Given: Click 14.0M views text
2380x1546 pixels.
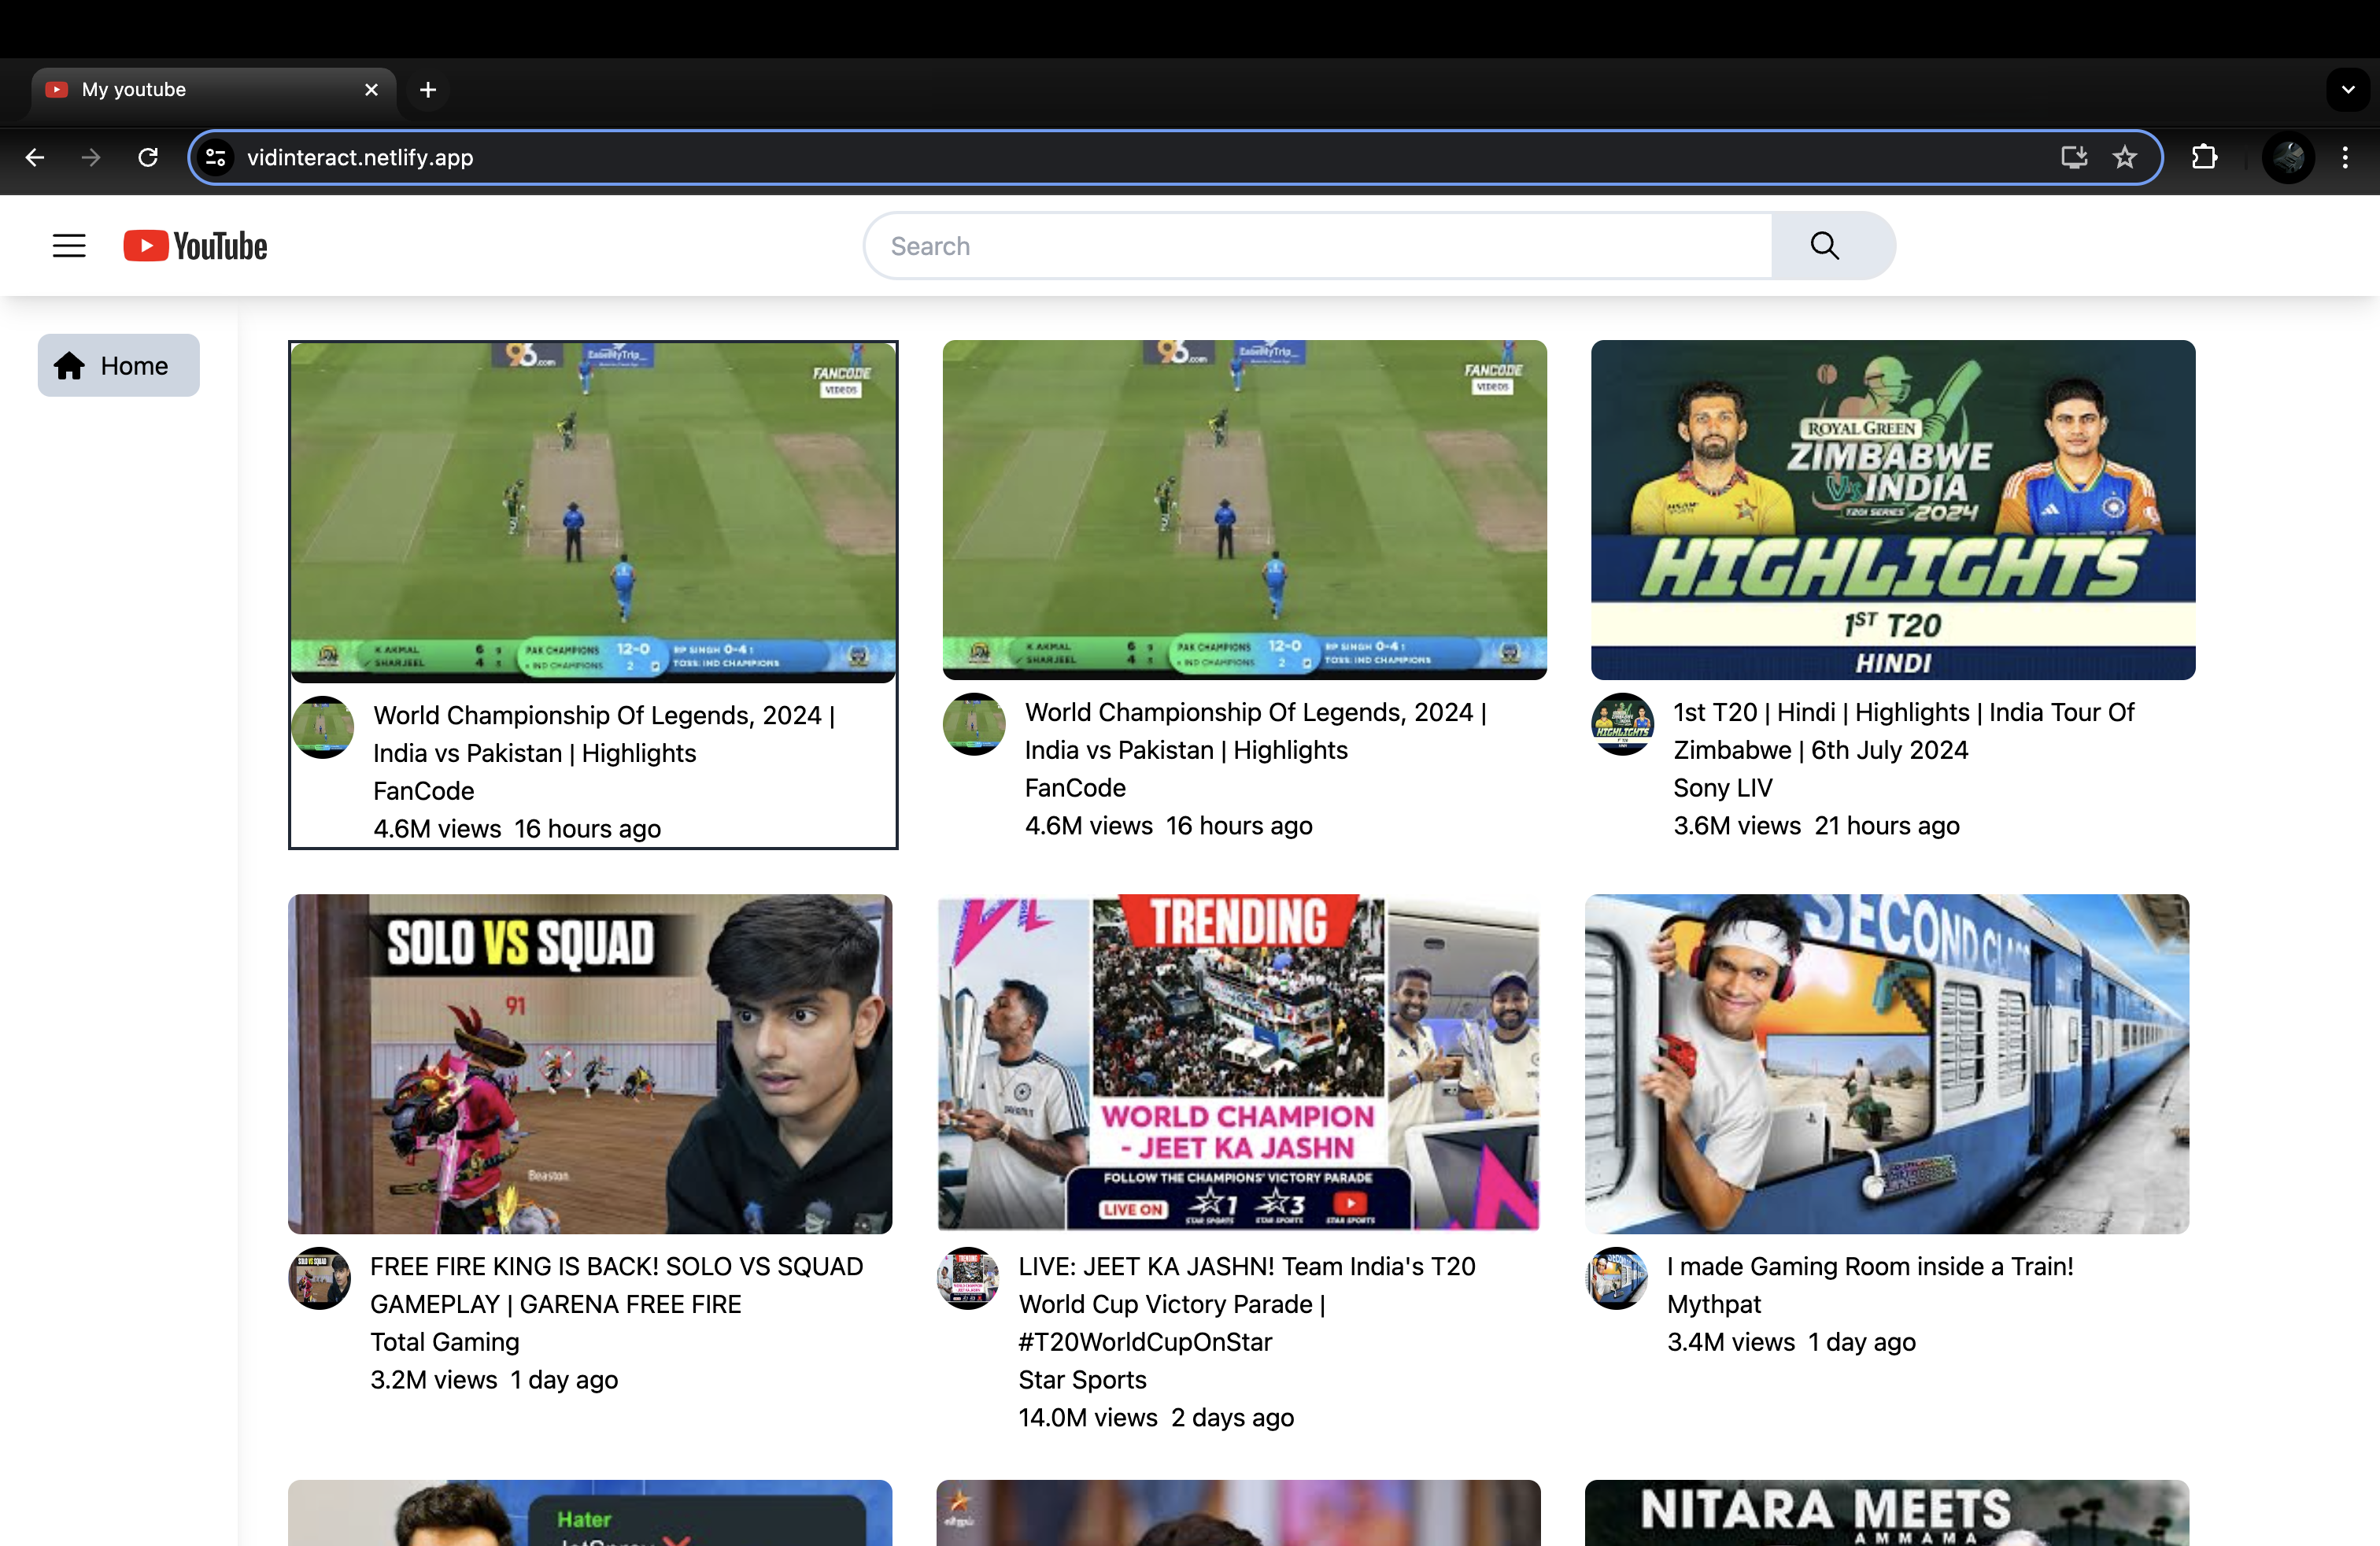Looking at the screenshot, I should (x=1088, y=1418).
